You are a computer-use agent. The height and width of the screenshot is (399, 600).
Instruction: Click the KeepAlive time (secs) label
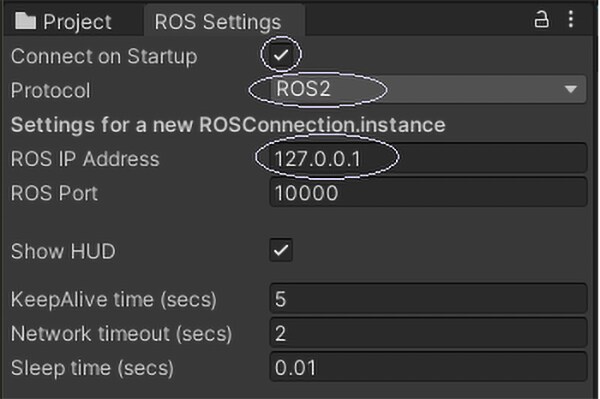tap(114, 300)
